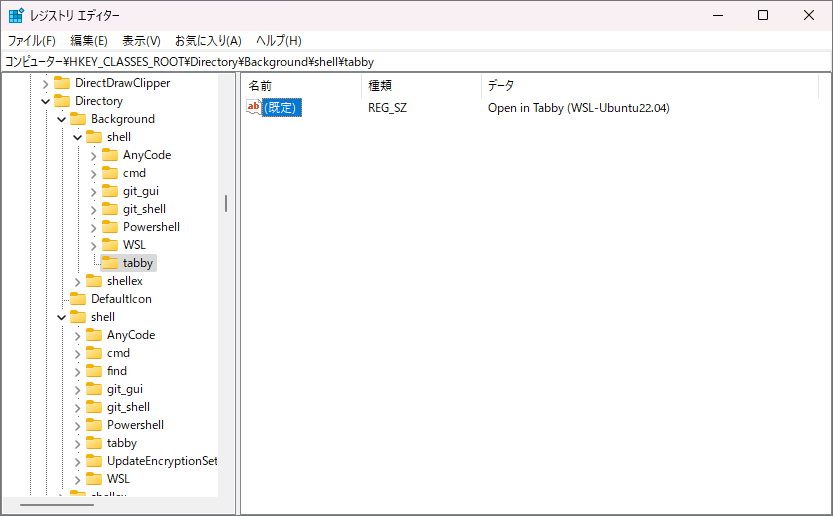Screen dimensions: 833x516
Task: Click the Directory folder icon
Action: tap(62, 101)
